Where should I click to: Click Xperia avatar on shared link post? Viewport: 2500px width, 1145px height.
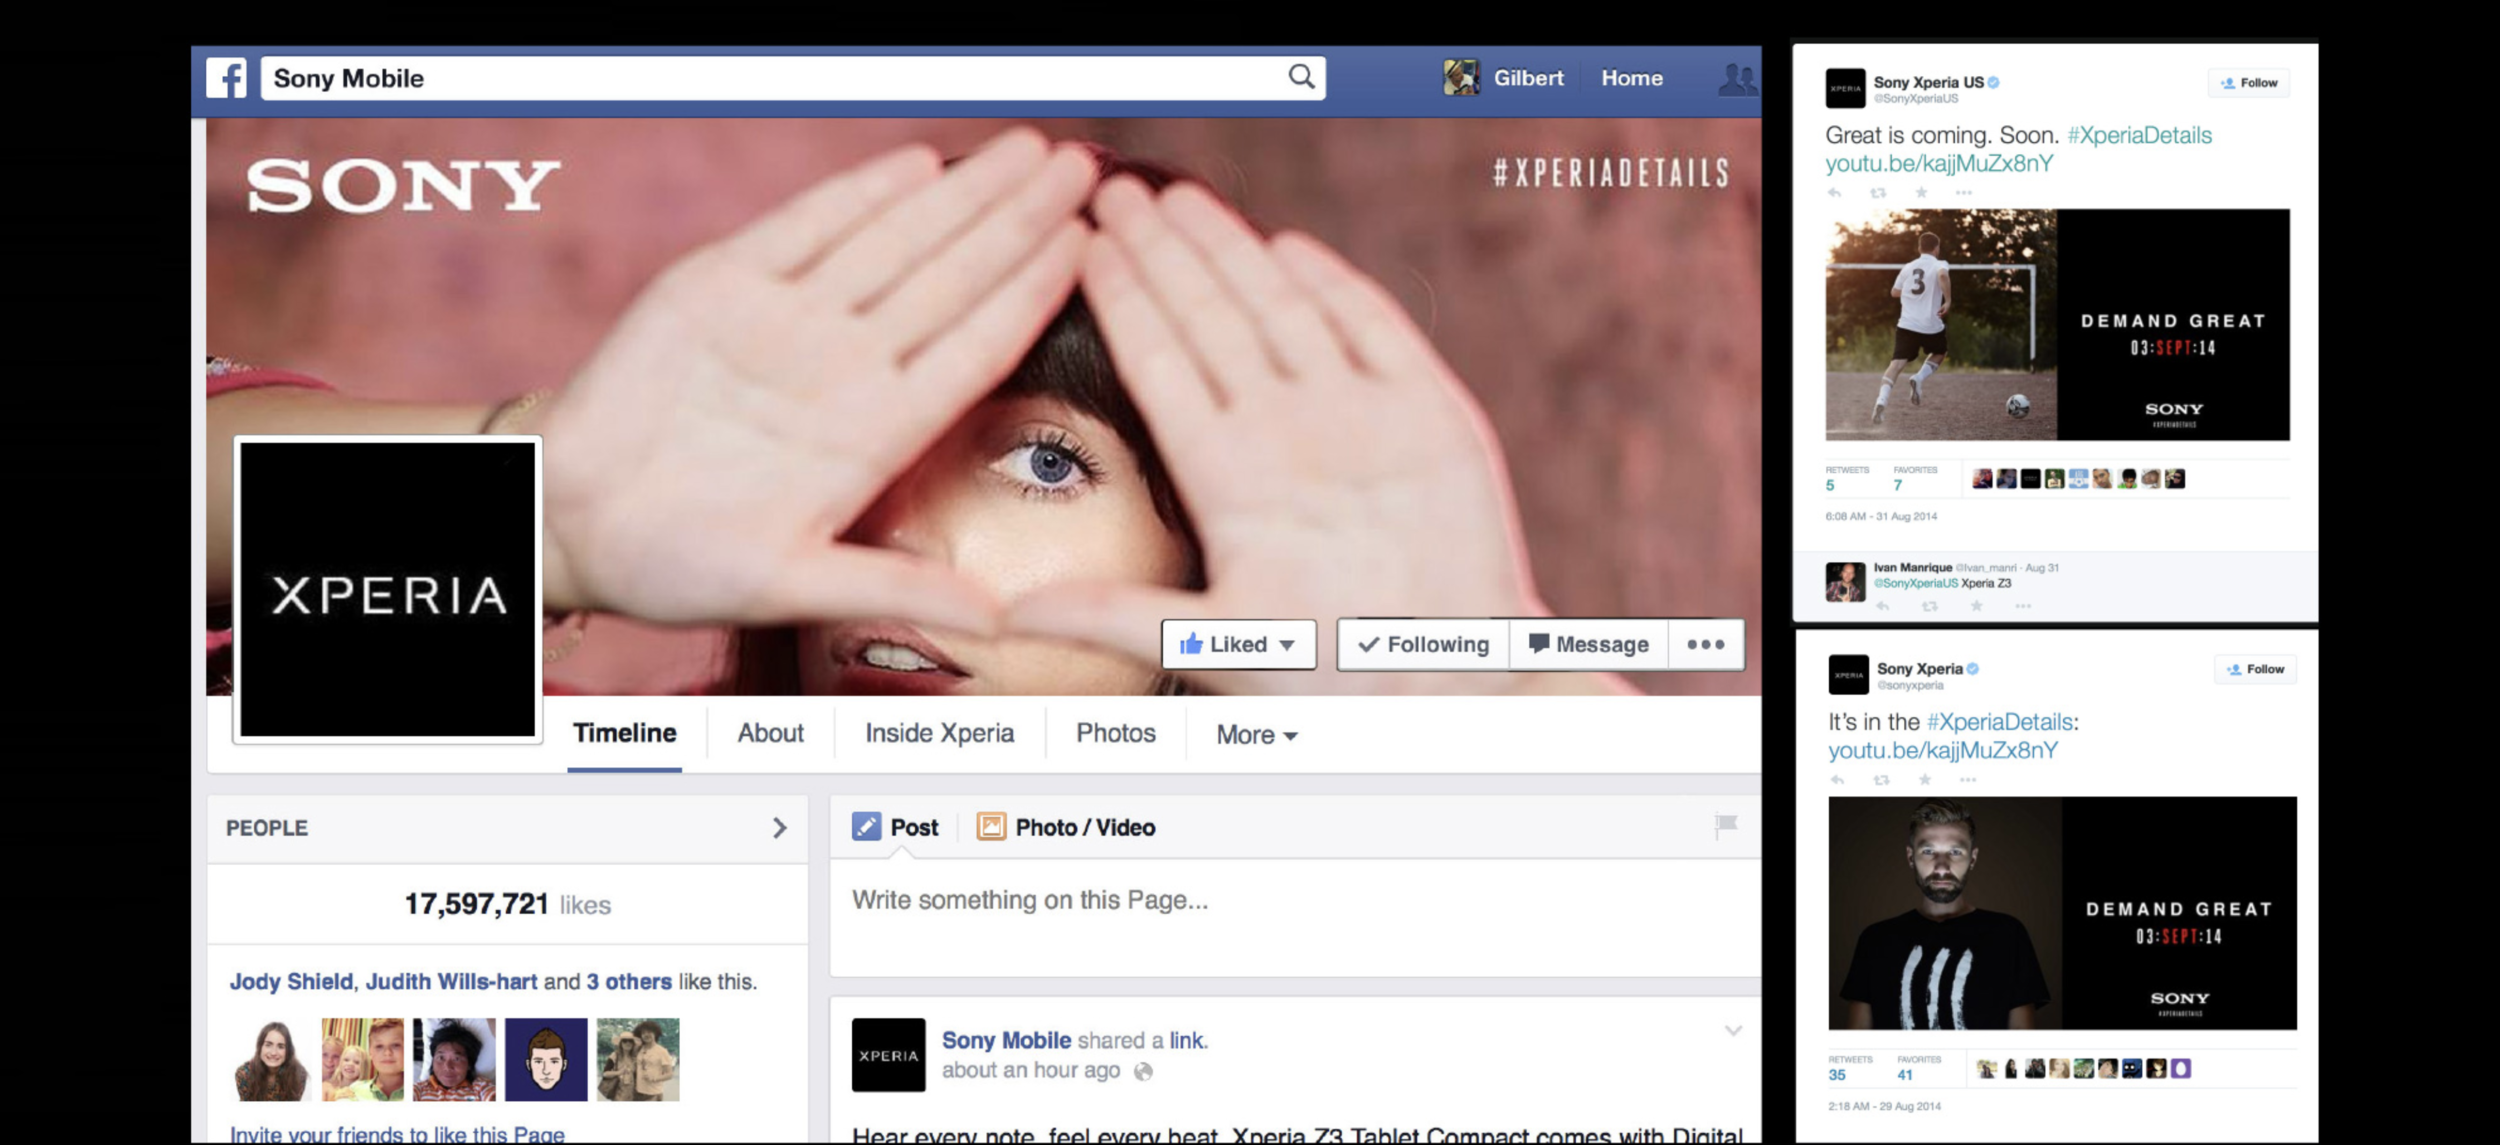click(888, 1055)
